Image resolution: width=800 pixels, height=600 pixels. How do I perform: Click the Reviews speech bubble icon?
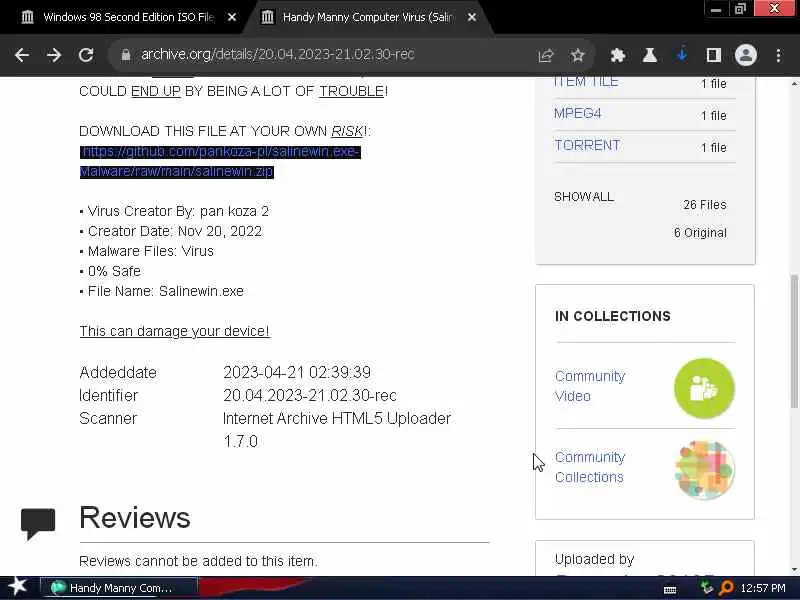click(38, 523)
